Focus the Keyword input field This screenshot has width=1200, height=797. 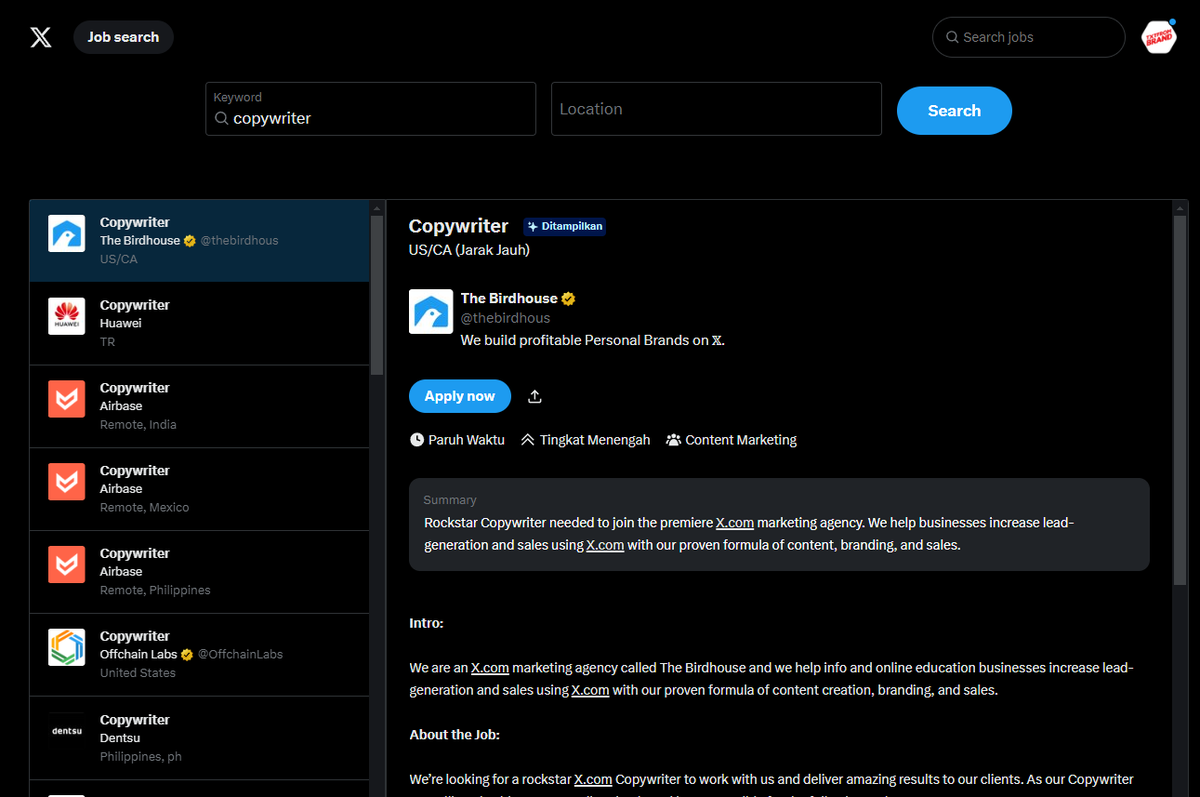(370, 109)
